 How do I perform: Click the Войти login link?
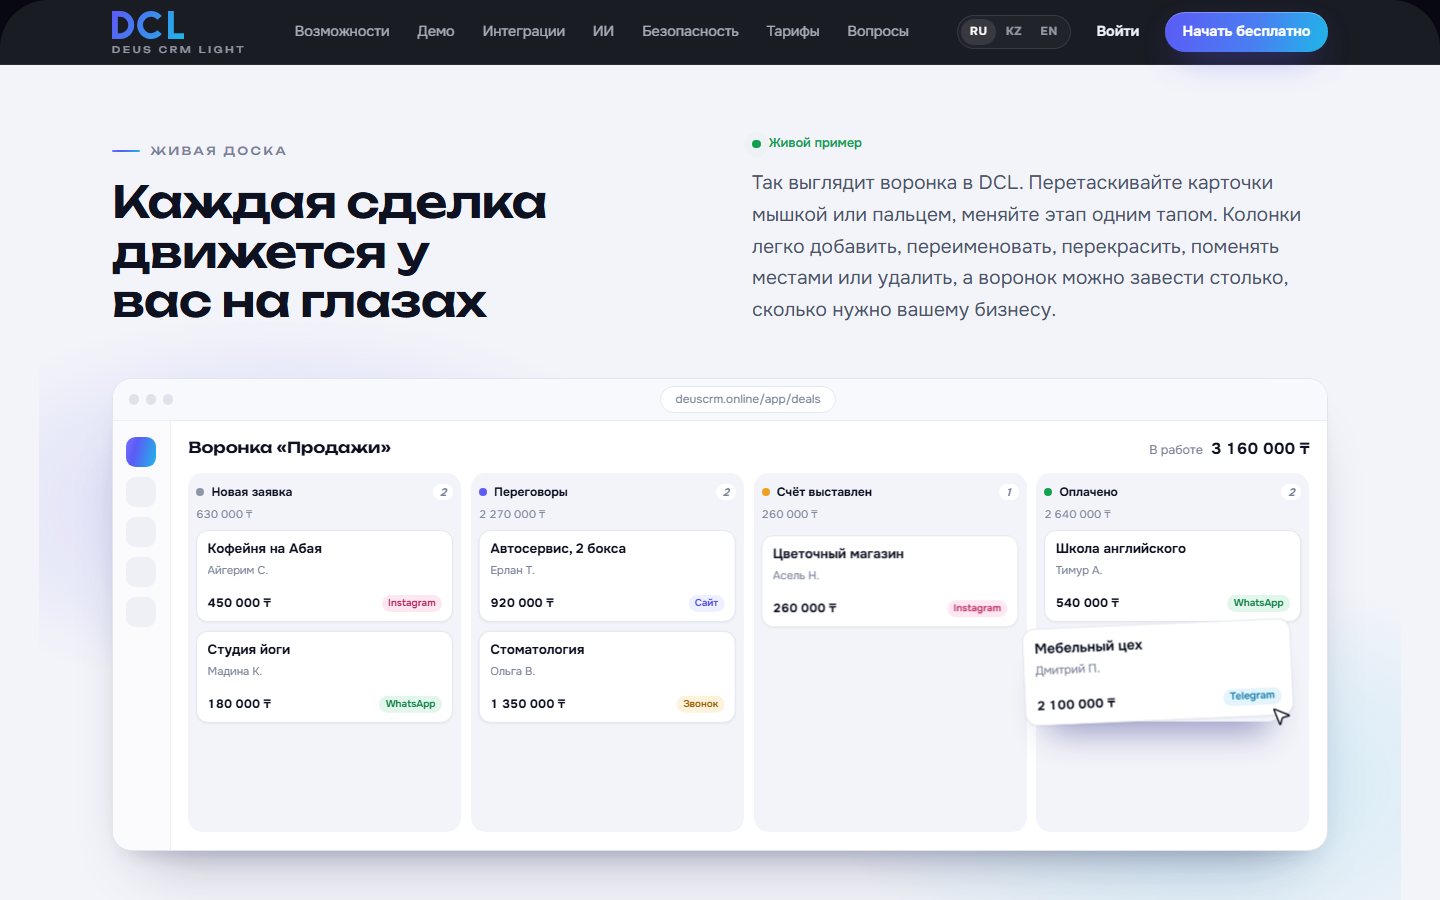click(1117, 31)
